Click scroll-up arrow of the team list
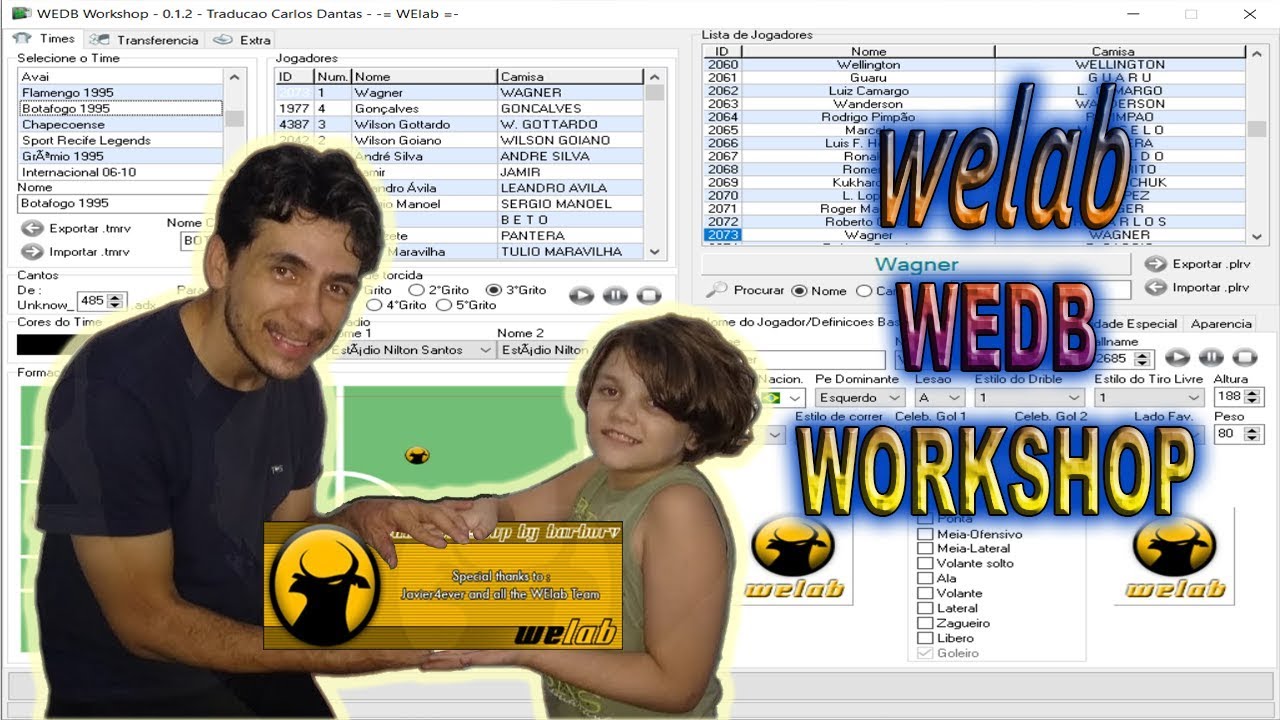Image resolution: width=1280 pixels, height=720 pixels. (x=234, y=76)
